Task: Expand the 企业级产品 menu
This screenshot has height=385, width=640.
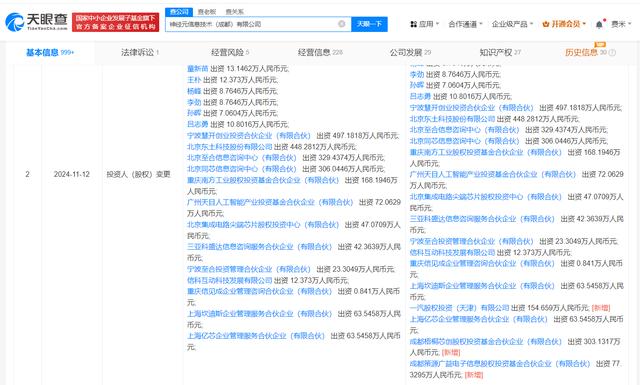Action: point(512,24)
